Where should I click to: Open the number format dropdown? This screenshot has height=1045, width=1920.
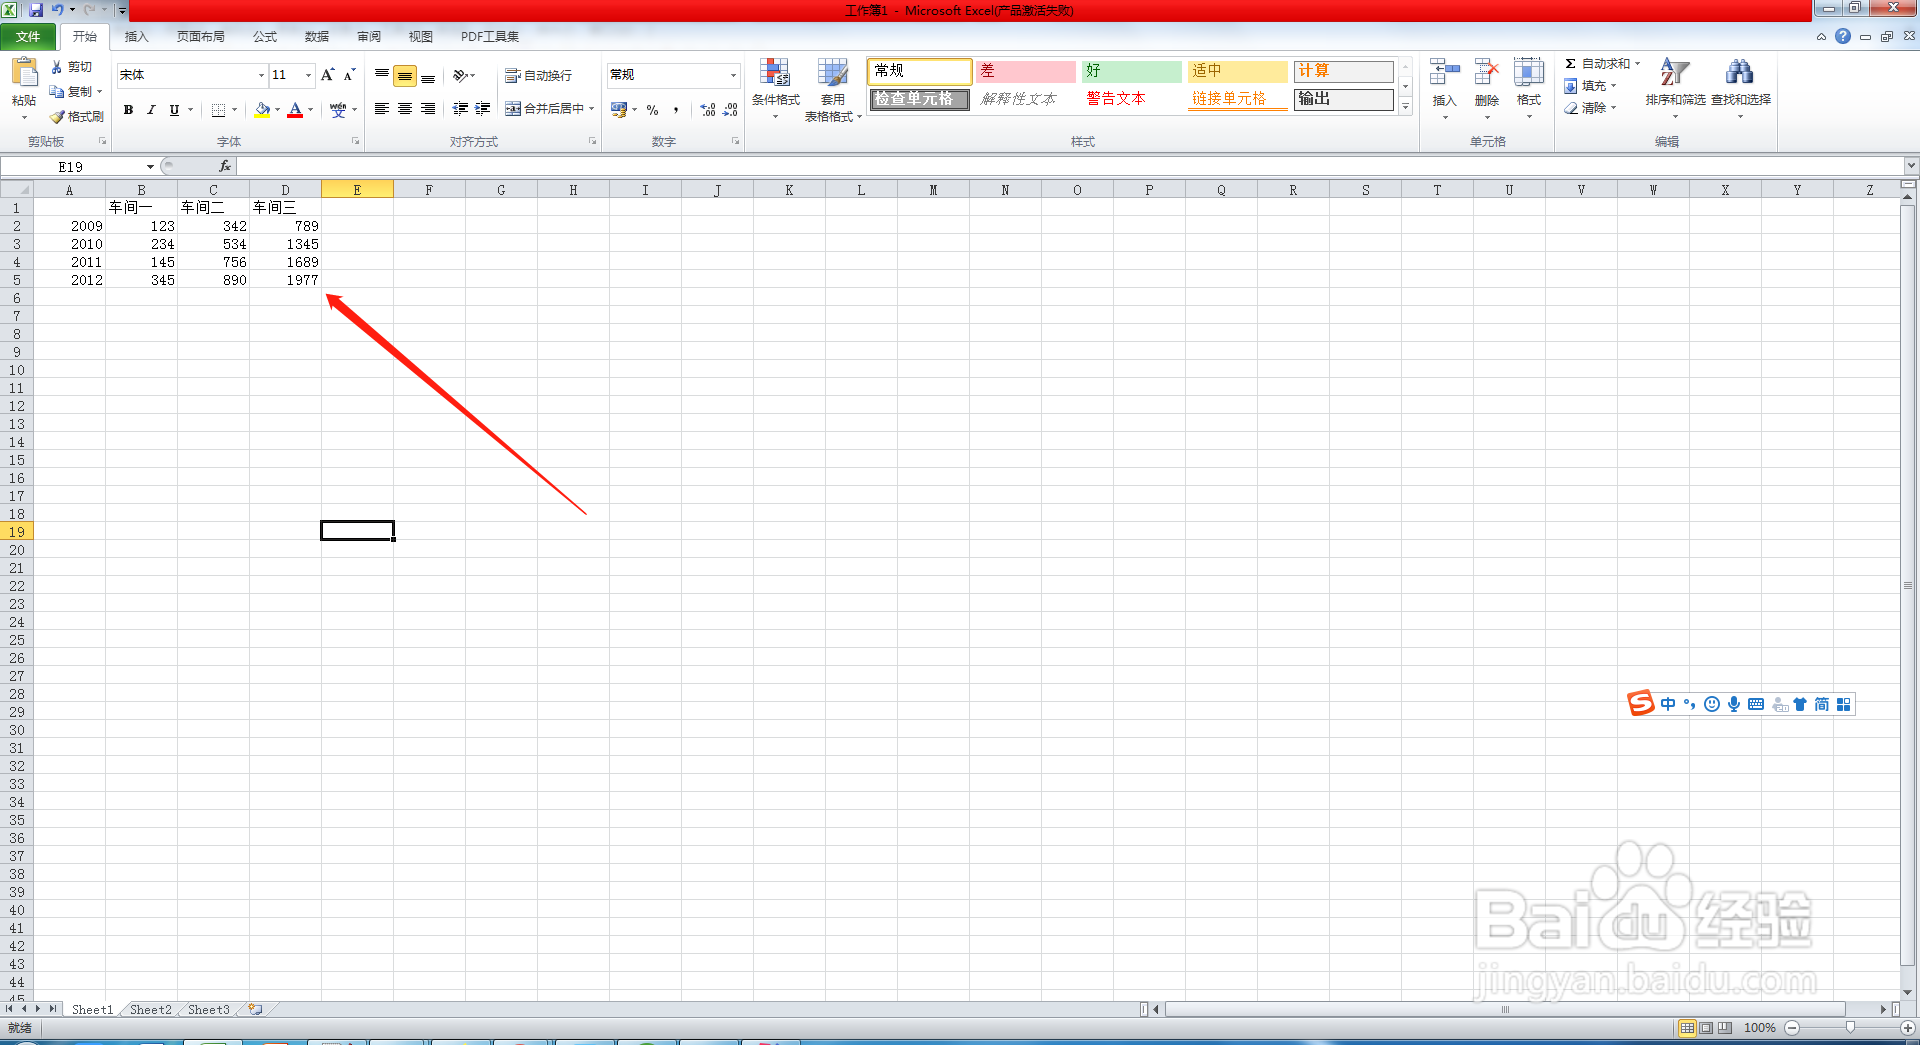(x=733, y=75)
